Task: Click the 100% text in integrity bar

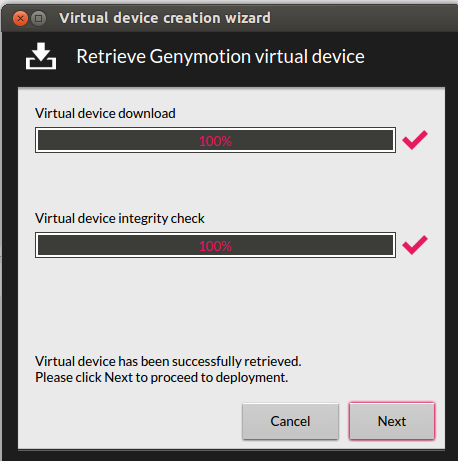Action: point(215,246)
